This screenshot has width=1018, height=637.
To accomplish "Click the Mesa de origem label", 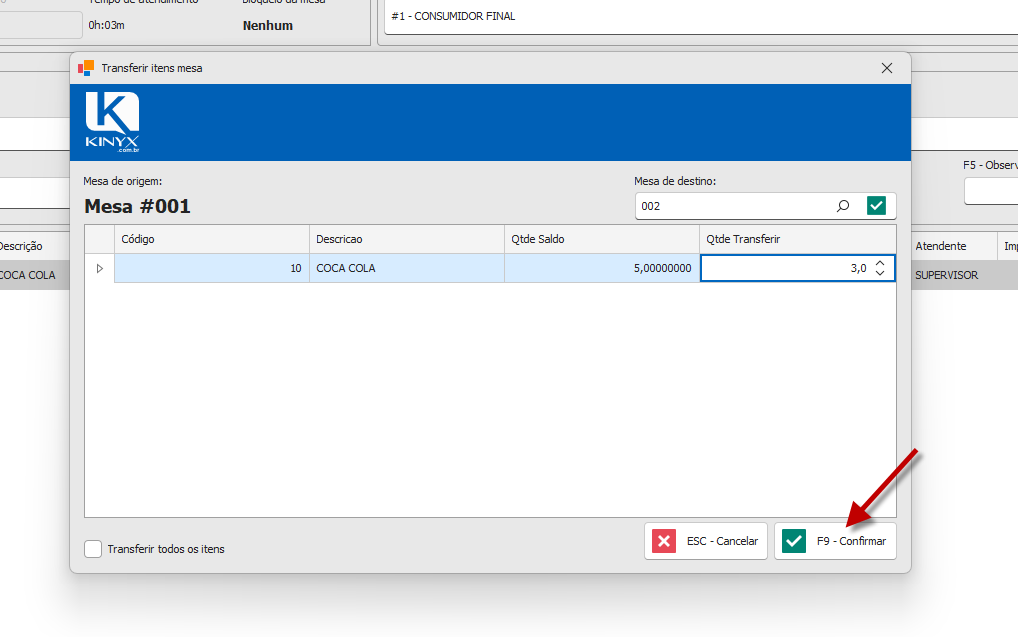I will (x=123, y=181).
